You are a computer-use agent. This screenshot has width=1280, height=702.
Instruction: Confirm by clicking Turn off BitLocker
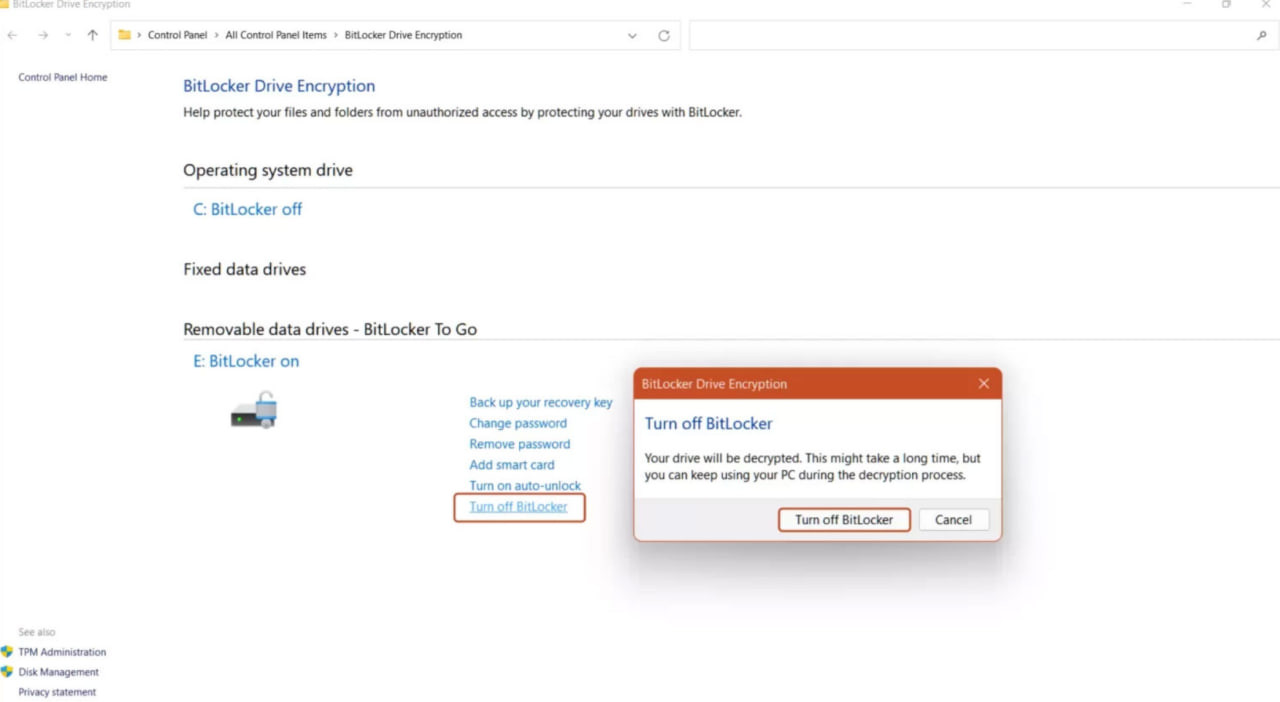(x=843, y=519)
